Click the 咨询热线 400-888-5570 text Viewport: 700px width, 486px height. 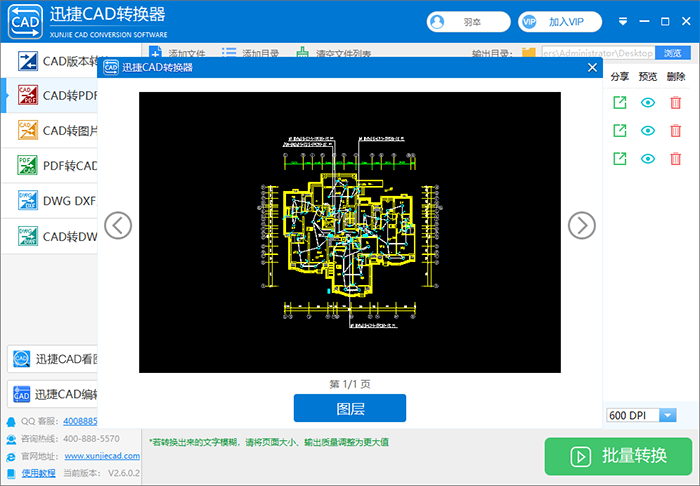pyautogui.click(x=70, y=439)
